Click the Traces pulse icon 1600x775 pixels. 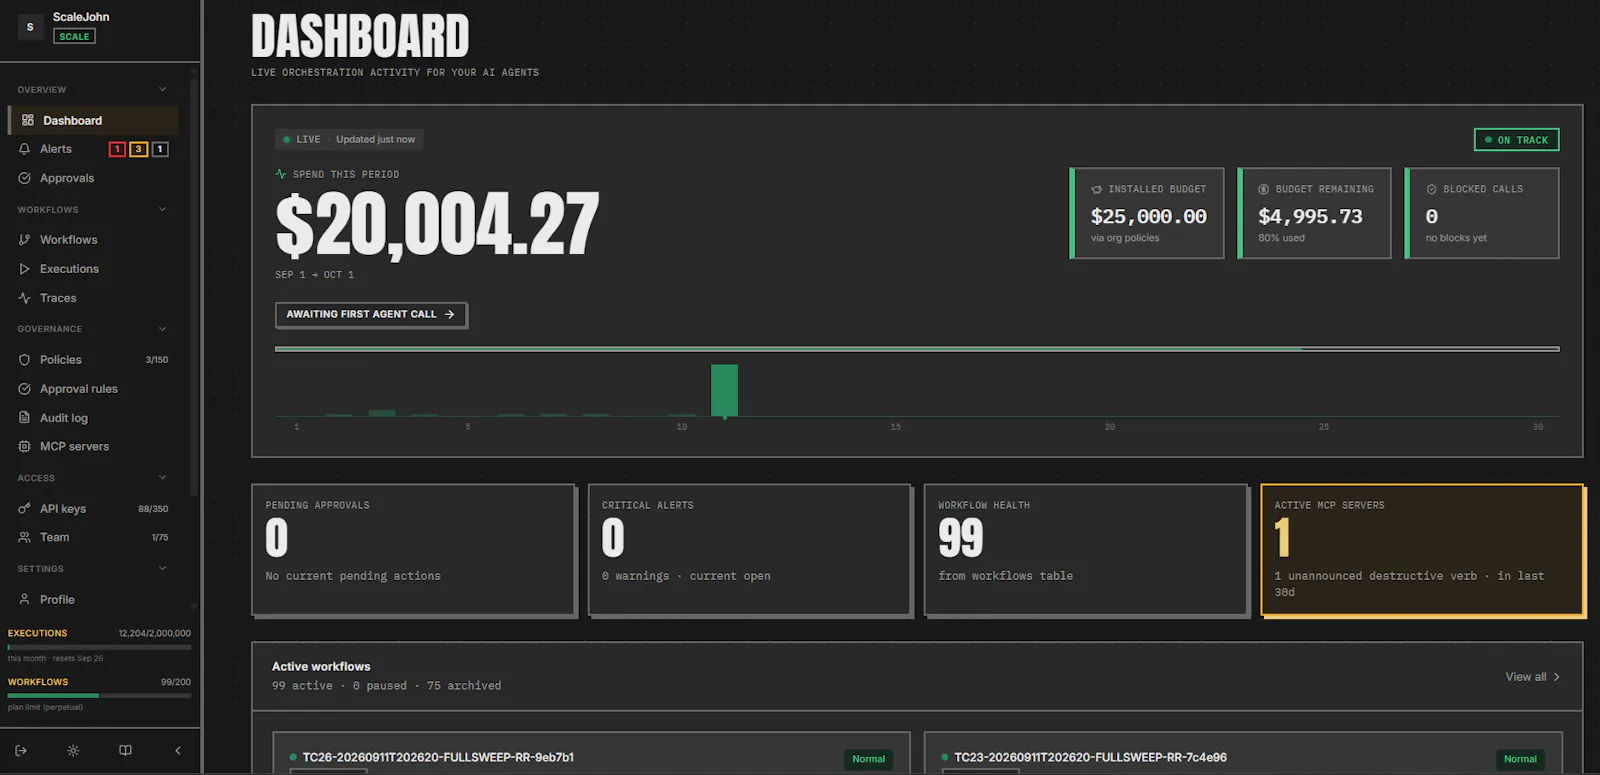tap(25, 298)
